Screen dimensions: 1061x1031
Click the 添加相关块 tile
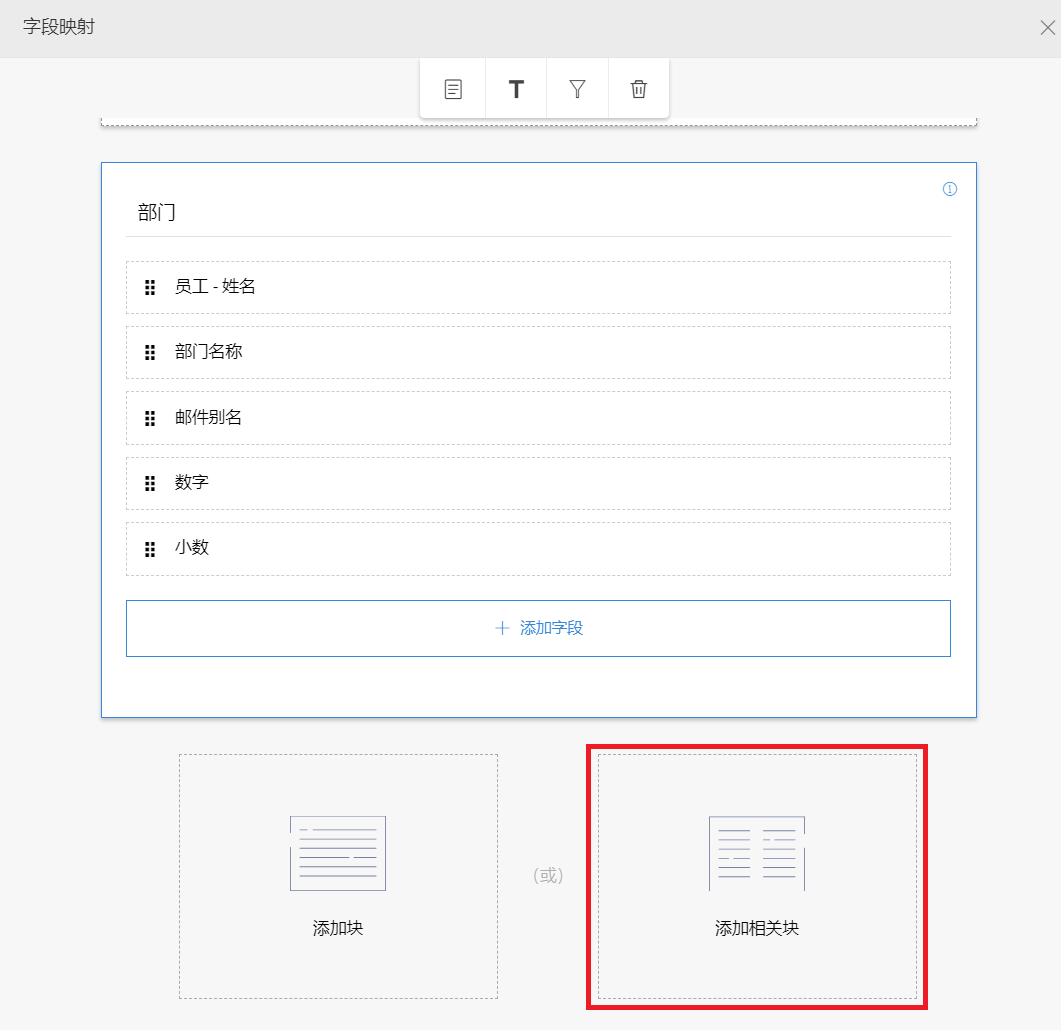click(757, 876)
